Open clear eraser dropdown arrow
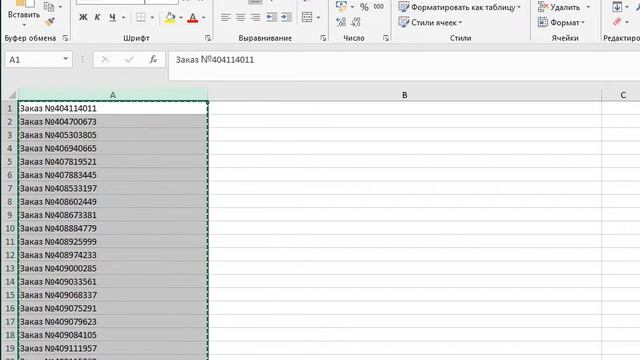The image size is (640, 360). click(x=627, y=22)
